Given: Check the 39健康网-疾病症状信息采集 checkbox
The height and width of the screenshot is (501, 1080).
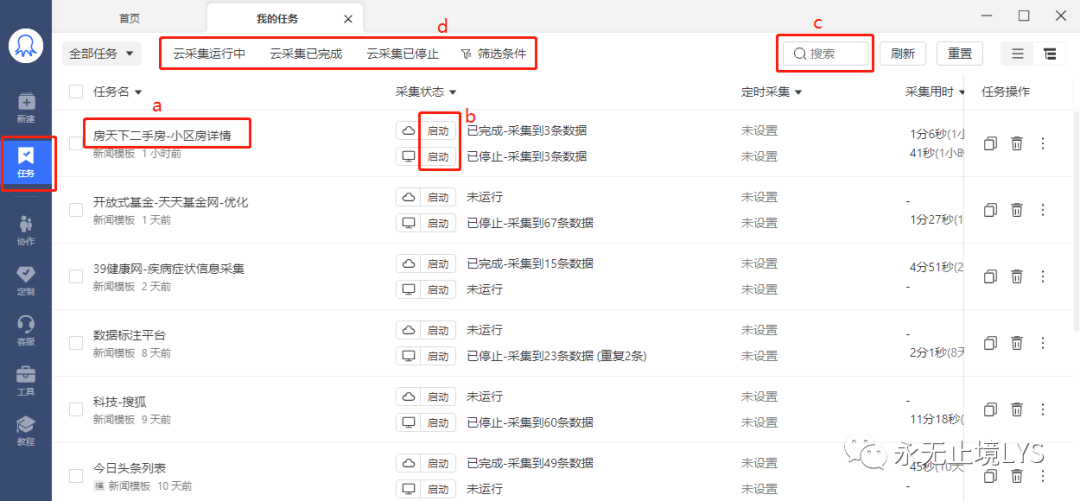Looking at the screenshot, I should [x=76, y=276].
